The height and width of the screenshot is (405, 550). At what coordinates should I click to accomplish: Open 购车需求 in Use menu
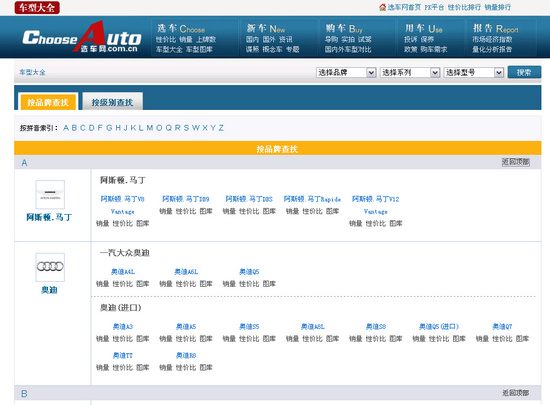coord(434,49)
